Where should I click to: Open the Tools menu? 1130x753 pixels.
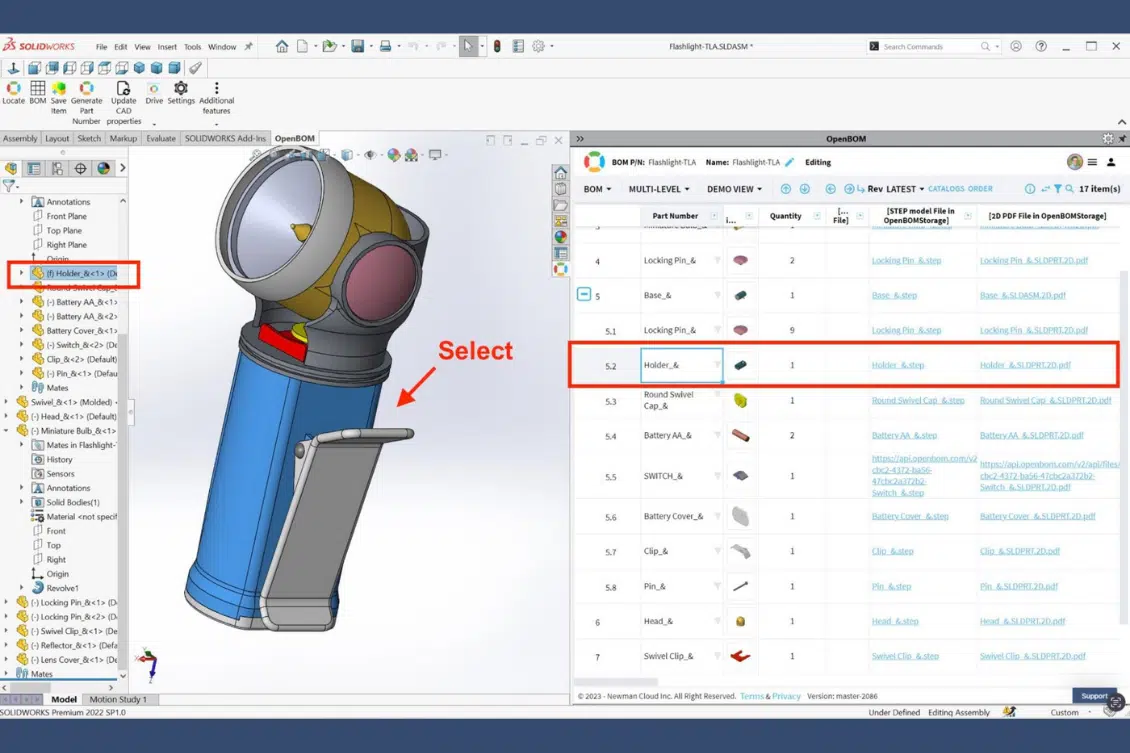click(x=192, y=47)
